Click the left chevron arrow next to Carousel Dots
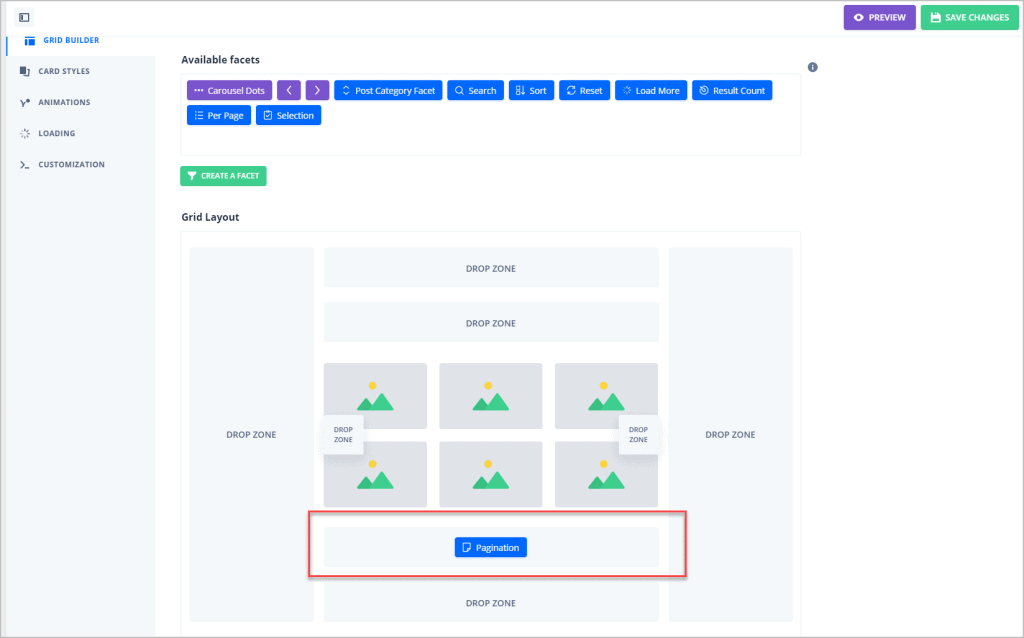This screenshot has height=638, width=1024. pyautogui.click(x=289, y=90)
